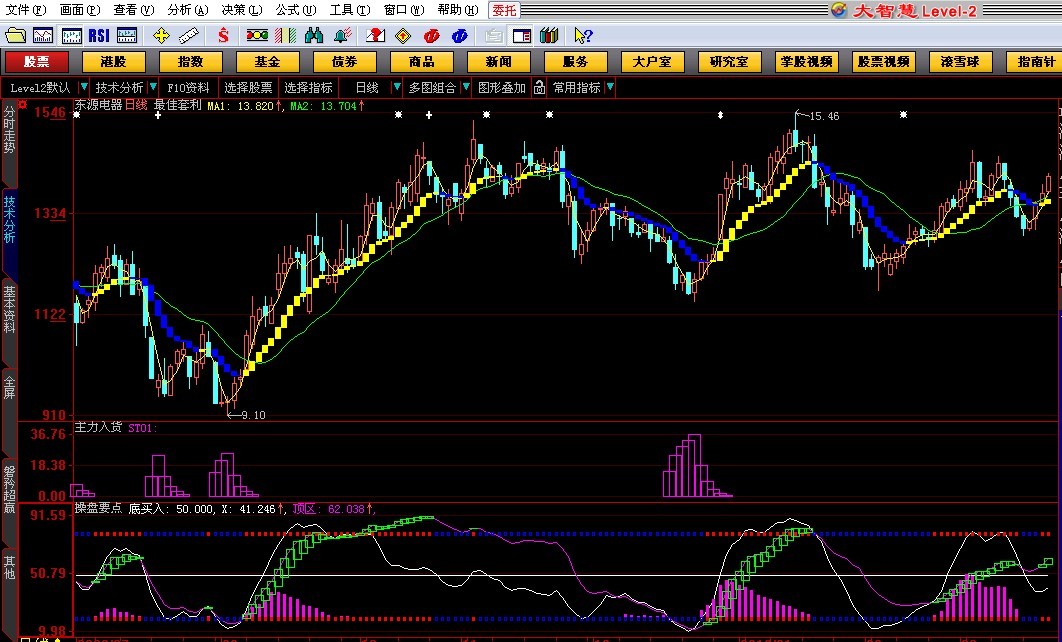This screenshot has height=642, width=1062.
Task: Click the red dollar sign icon
Action: point(223,35)
